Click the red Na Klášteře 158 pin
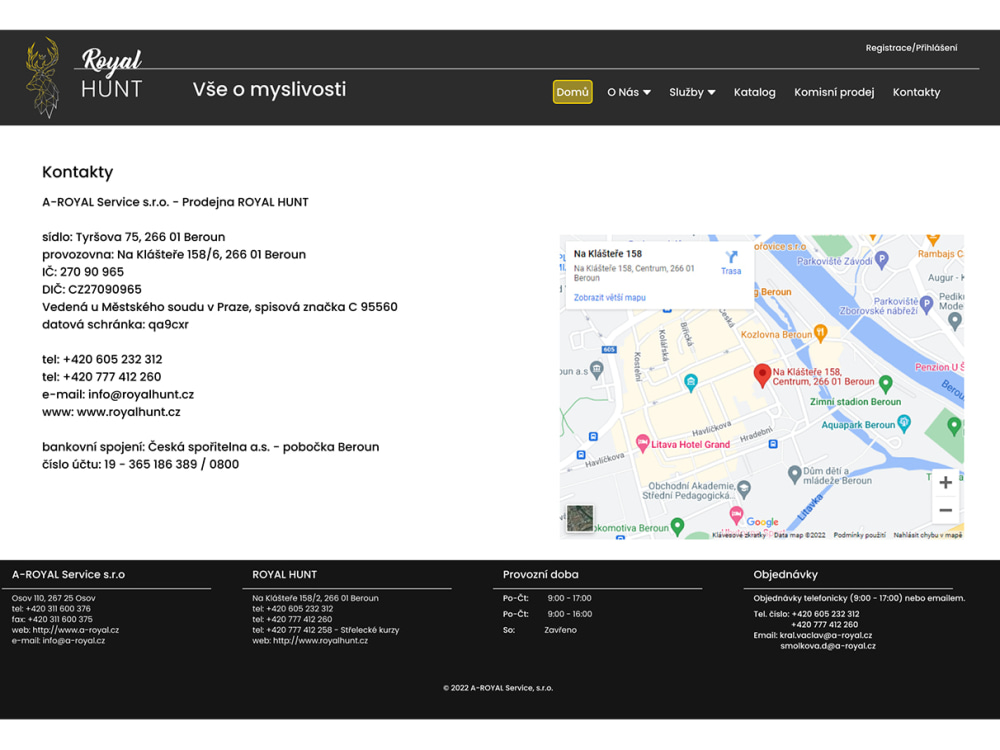 761,375
